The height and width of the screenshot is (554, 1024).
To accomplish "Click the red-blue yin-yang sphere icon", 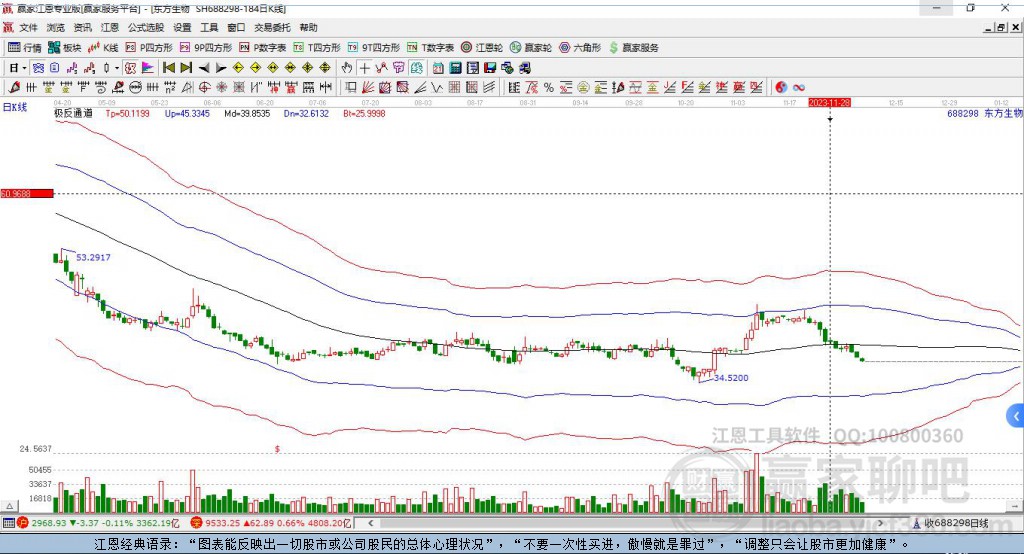I will pyautogui.click(x=781, y=87).
